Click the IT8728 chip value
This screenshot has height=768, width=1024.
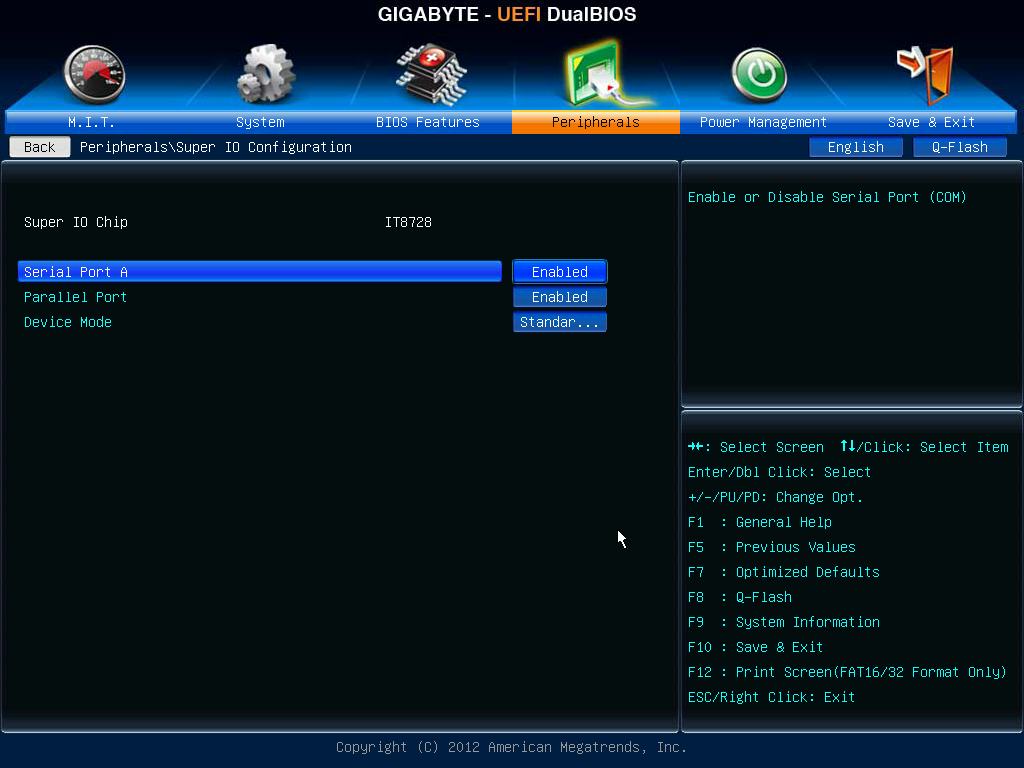[x=408, y=222]
